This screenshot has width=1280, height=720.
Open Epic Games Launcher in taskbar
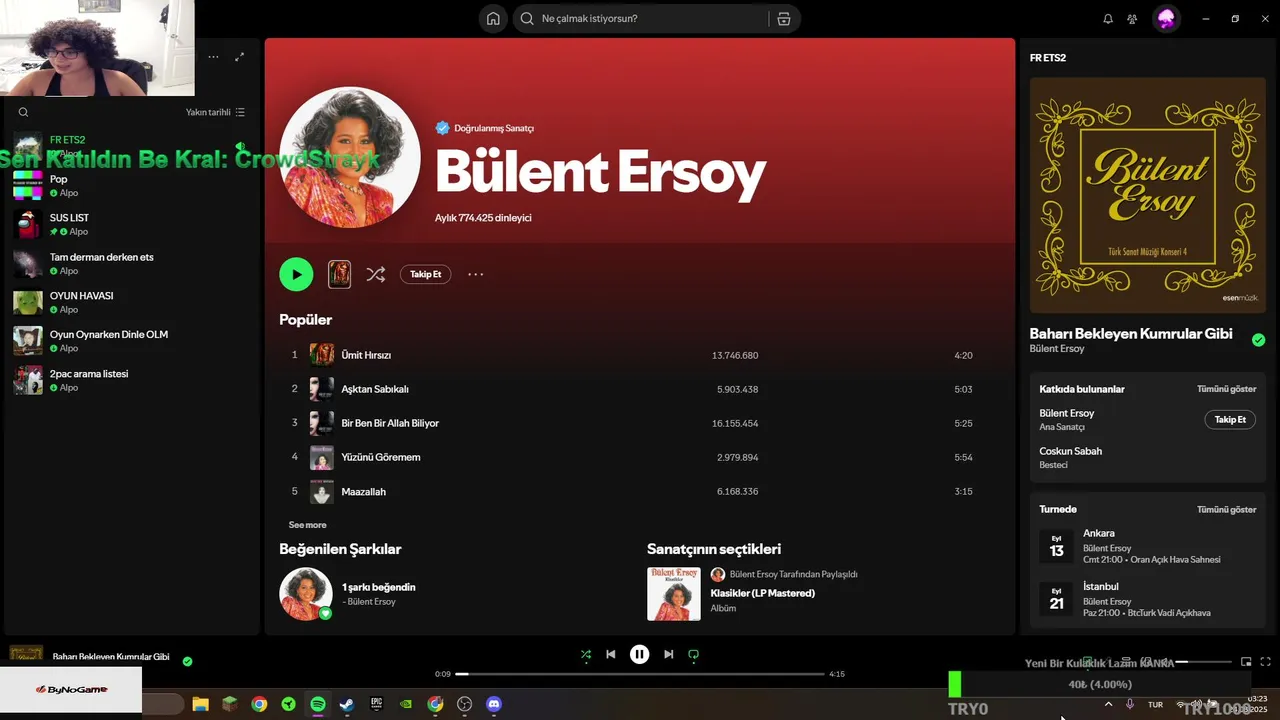(x=376, y=704)
